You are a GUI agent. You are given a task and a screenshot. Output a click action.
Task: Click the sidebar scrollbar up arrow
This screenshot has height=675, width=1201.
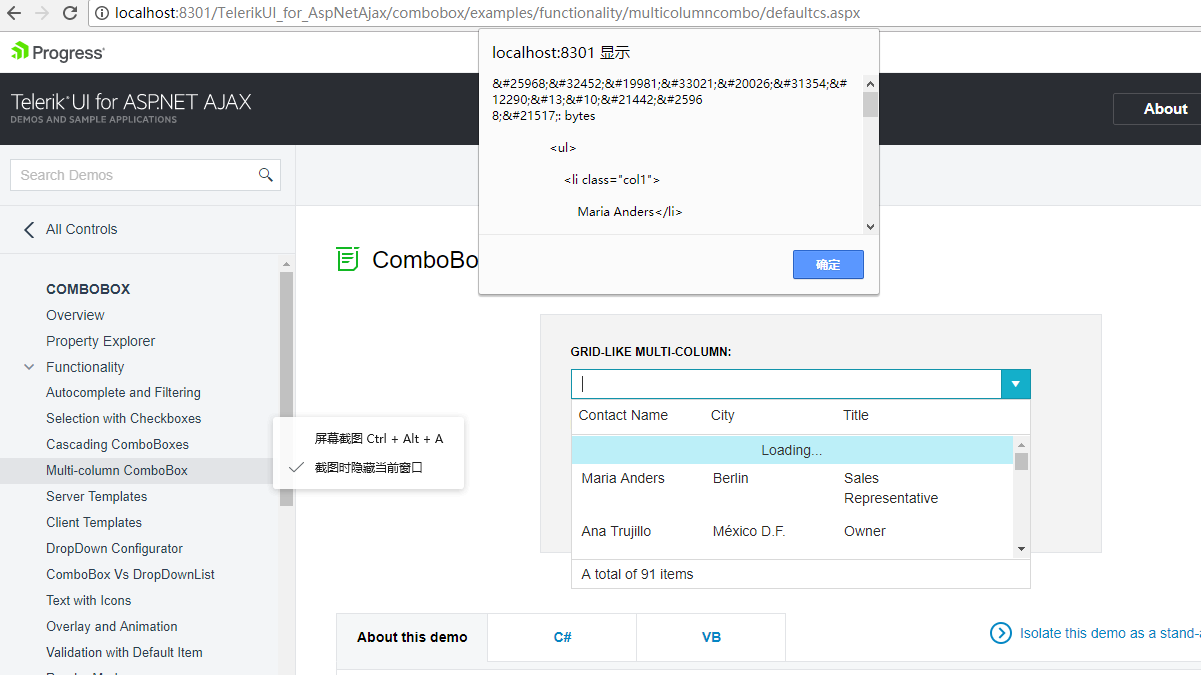(286, 265)
